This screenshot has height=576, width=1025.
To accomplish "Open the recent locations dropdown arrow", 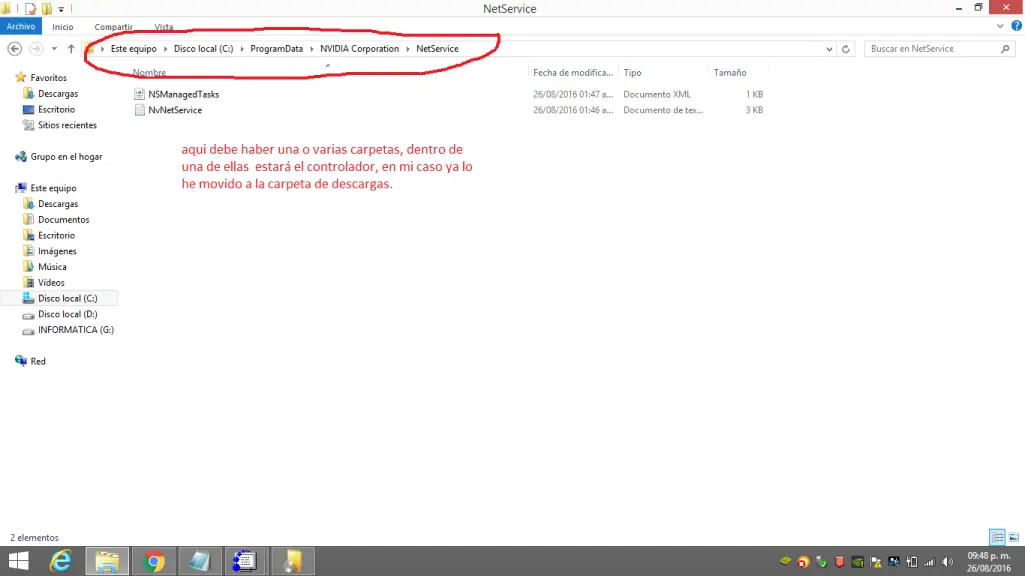I will pyautogui.click(x=54, y=49).
